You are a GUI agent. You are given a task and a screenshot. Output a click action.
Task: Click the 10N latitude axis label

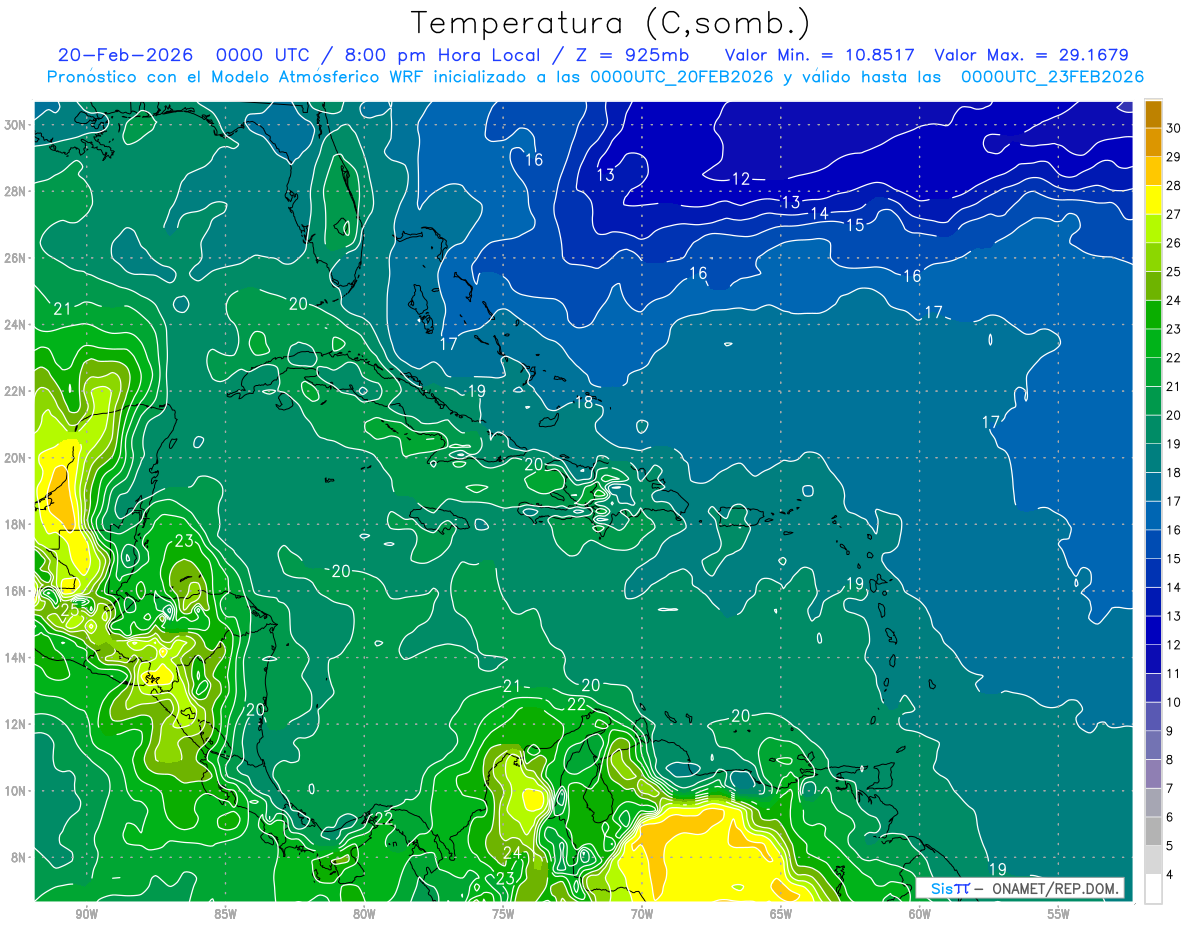click(16, 791)
